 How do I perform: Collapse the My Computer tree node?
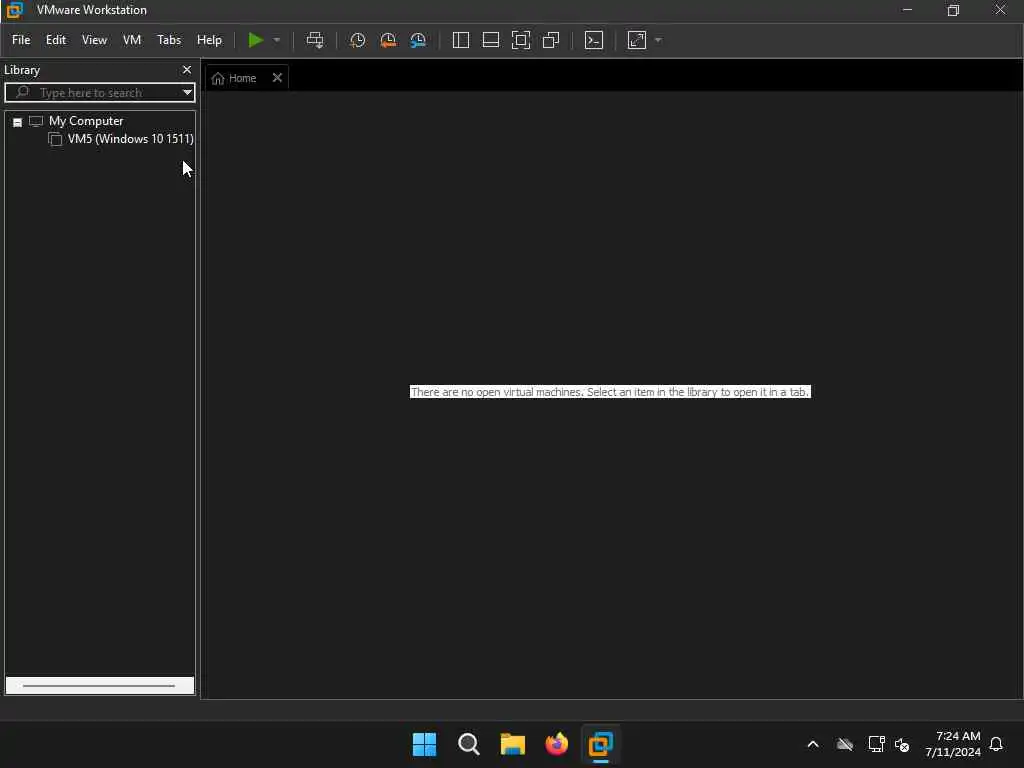pos(18,122)
